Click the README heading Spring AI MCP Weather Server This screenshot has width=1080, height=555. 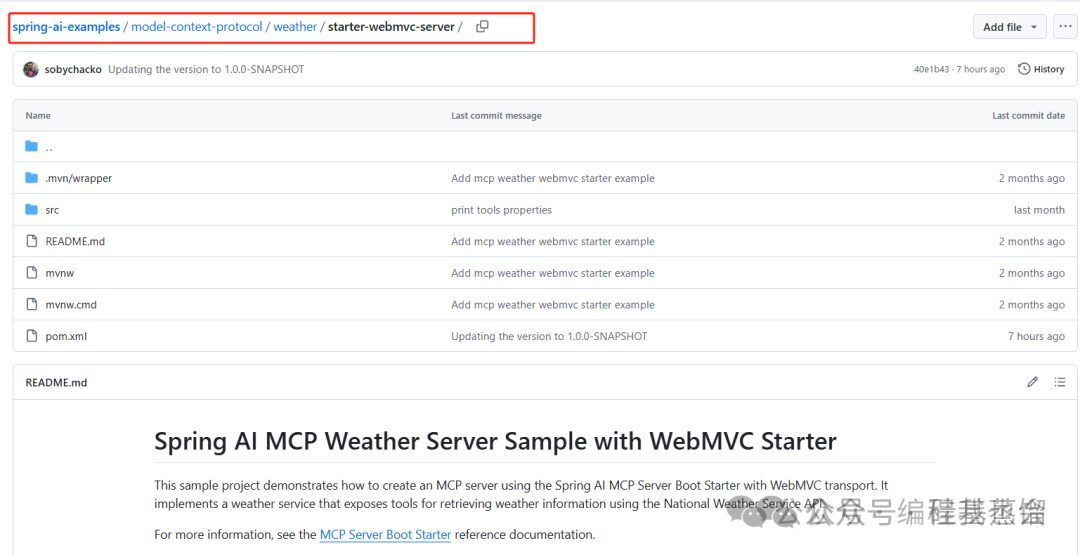pyautogui.click(x=495, y=441)
